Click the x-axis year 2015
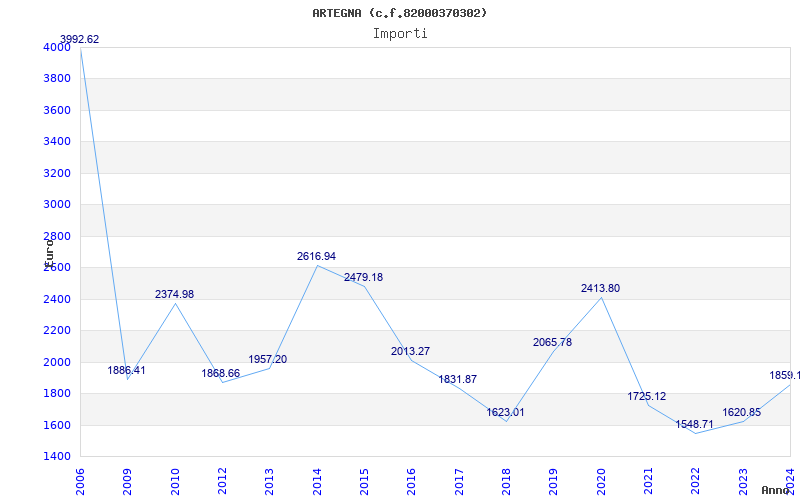Image resolution: width=800 pixels, height=500 pixels. click(x=364, y=482)
